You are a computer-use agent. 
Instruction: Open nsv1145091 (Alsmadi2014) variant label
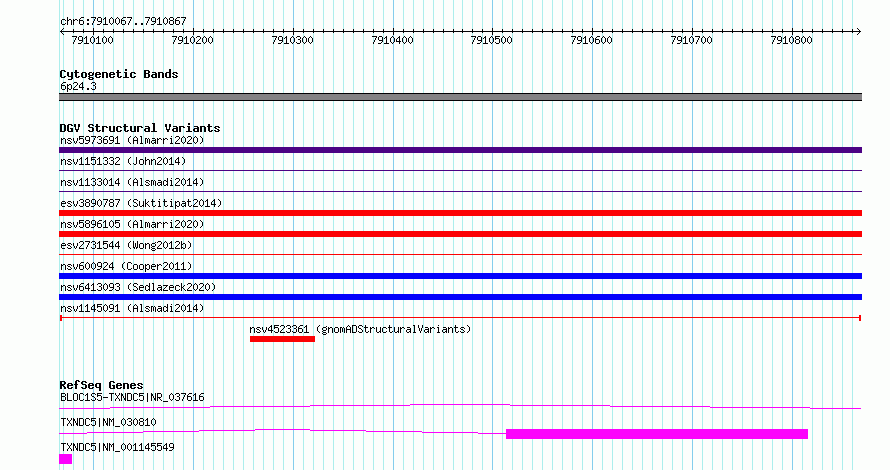pos(132,308)
